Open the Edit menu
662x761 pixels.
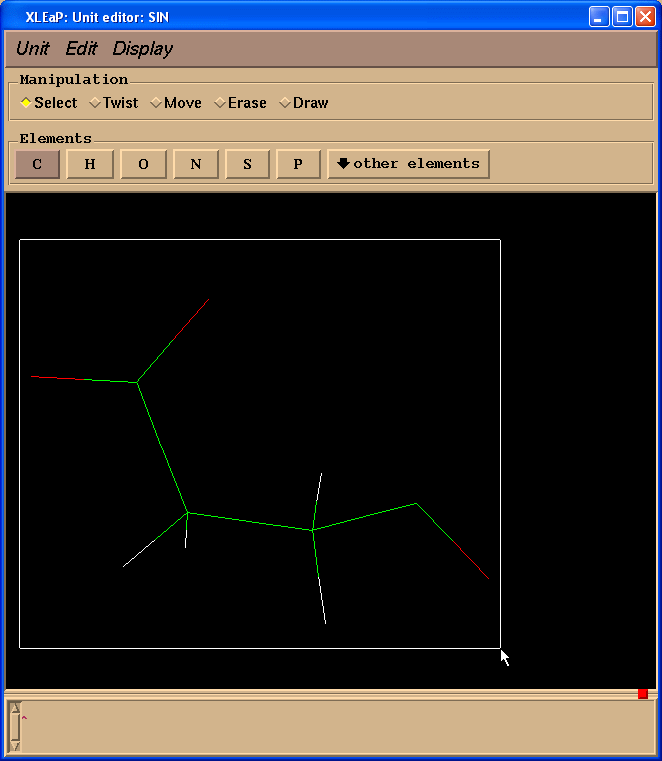click(x=82, y=49)
